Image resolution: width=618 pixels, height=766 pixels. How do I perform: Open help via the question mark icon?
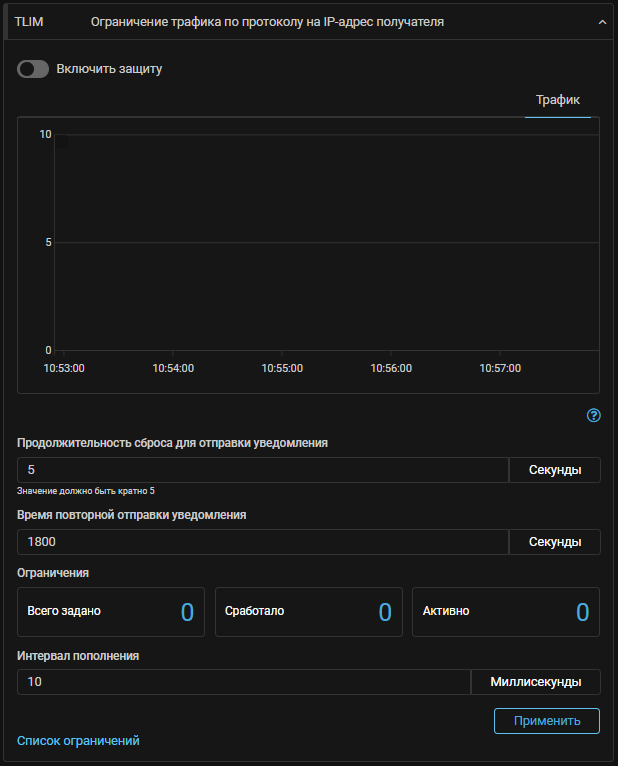tap(593, 415)
